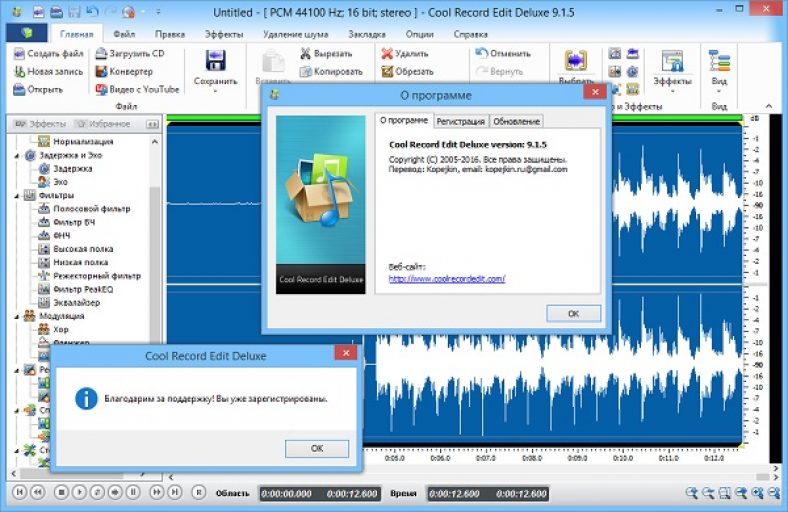Click the Обрезать crop icon
The height and width of the screenshot is (512, 788).
[386, 72]
